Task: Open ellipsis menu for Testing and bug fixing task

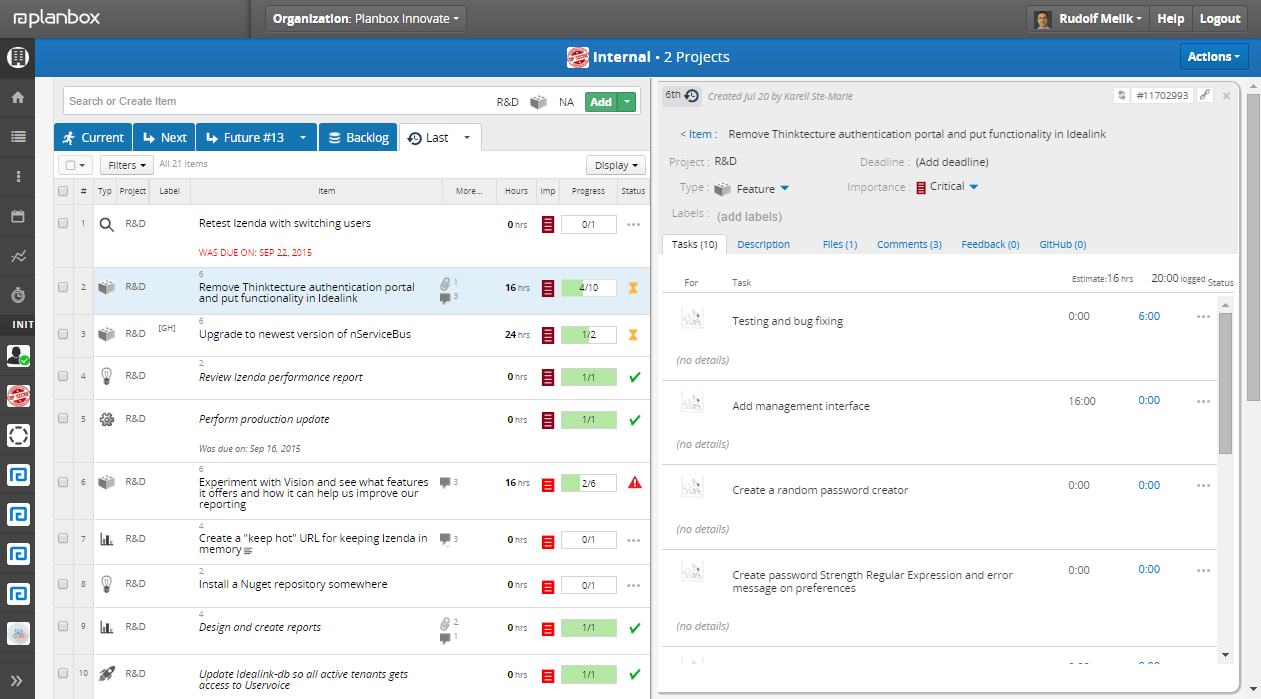Action: (x=1203, y=317)
